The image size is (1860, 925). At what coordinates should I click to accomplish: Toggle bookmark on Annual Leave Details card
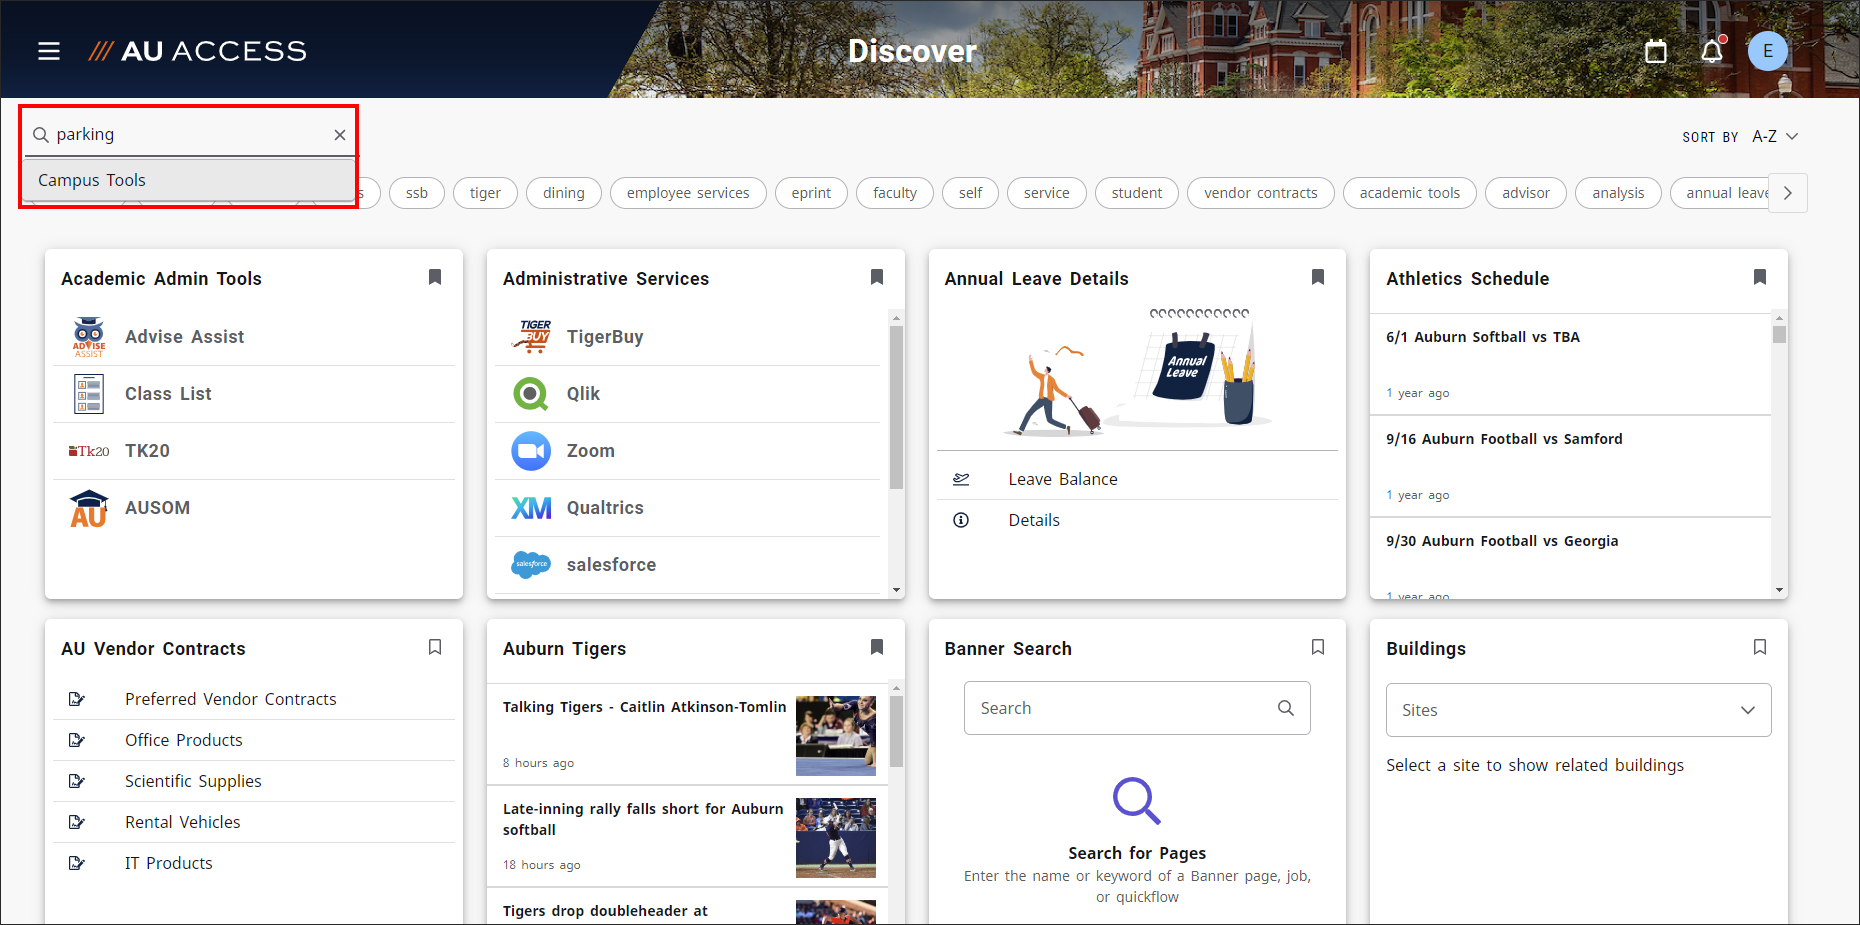[1318, 277]
